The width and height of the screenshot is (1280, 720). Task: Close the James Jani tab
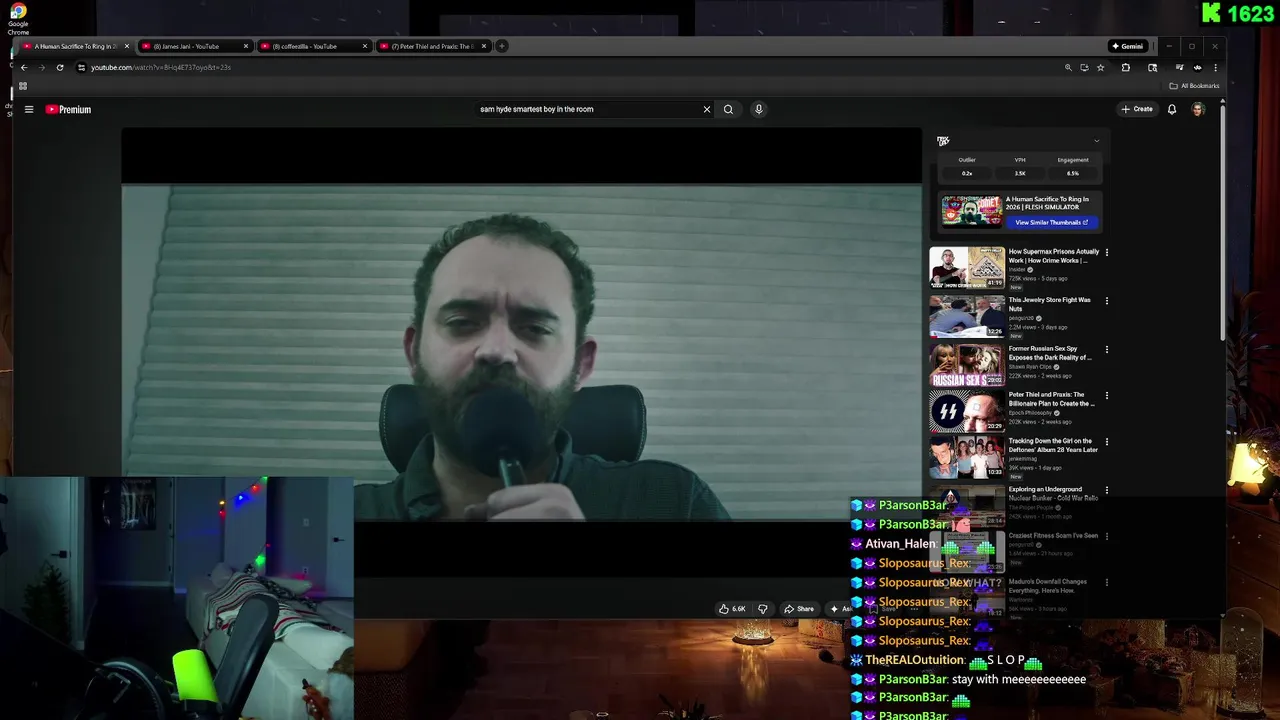point(246,46)
